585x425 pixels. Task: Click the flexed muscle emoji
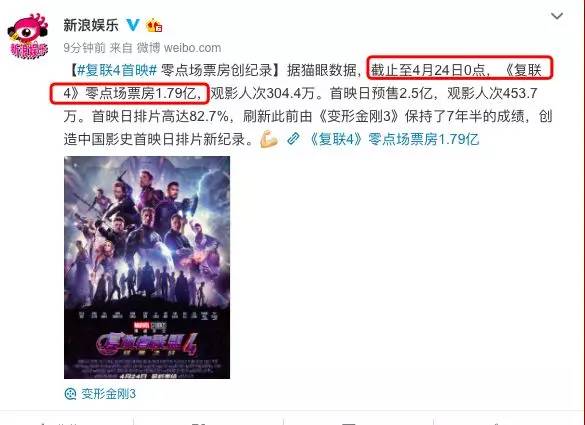tap(269, 139)
